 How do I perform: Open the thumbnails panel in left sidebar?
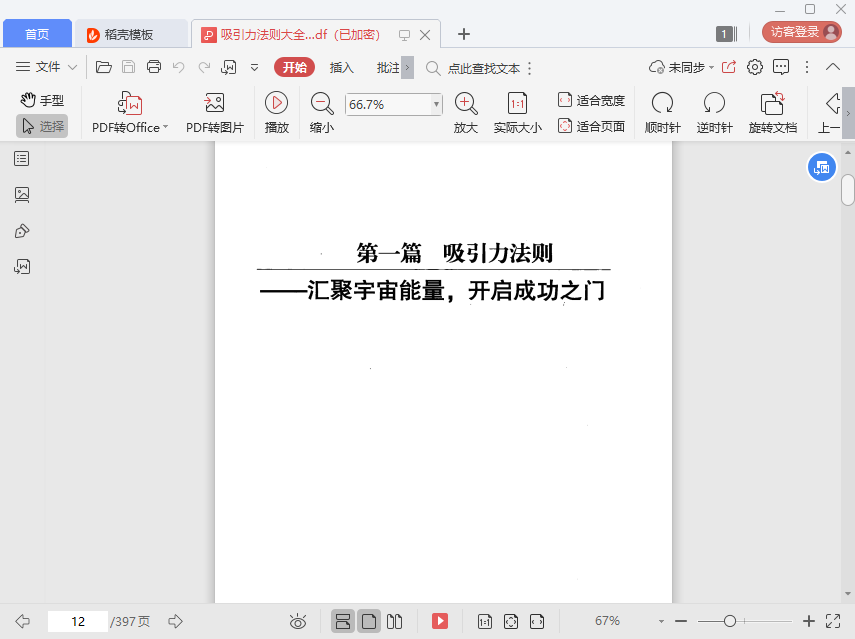tap(22, 195)
